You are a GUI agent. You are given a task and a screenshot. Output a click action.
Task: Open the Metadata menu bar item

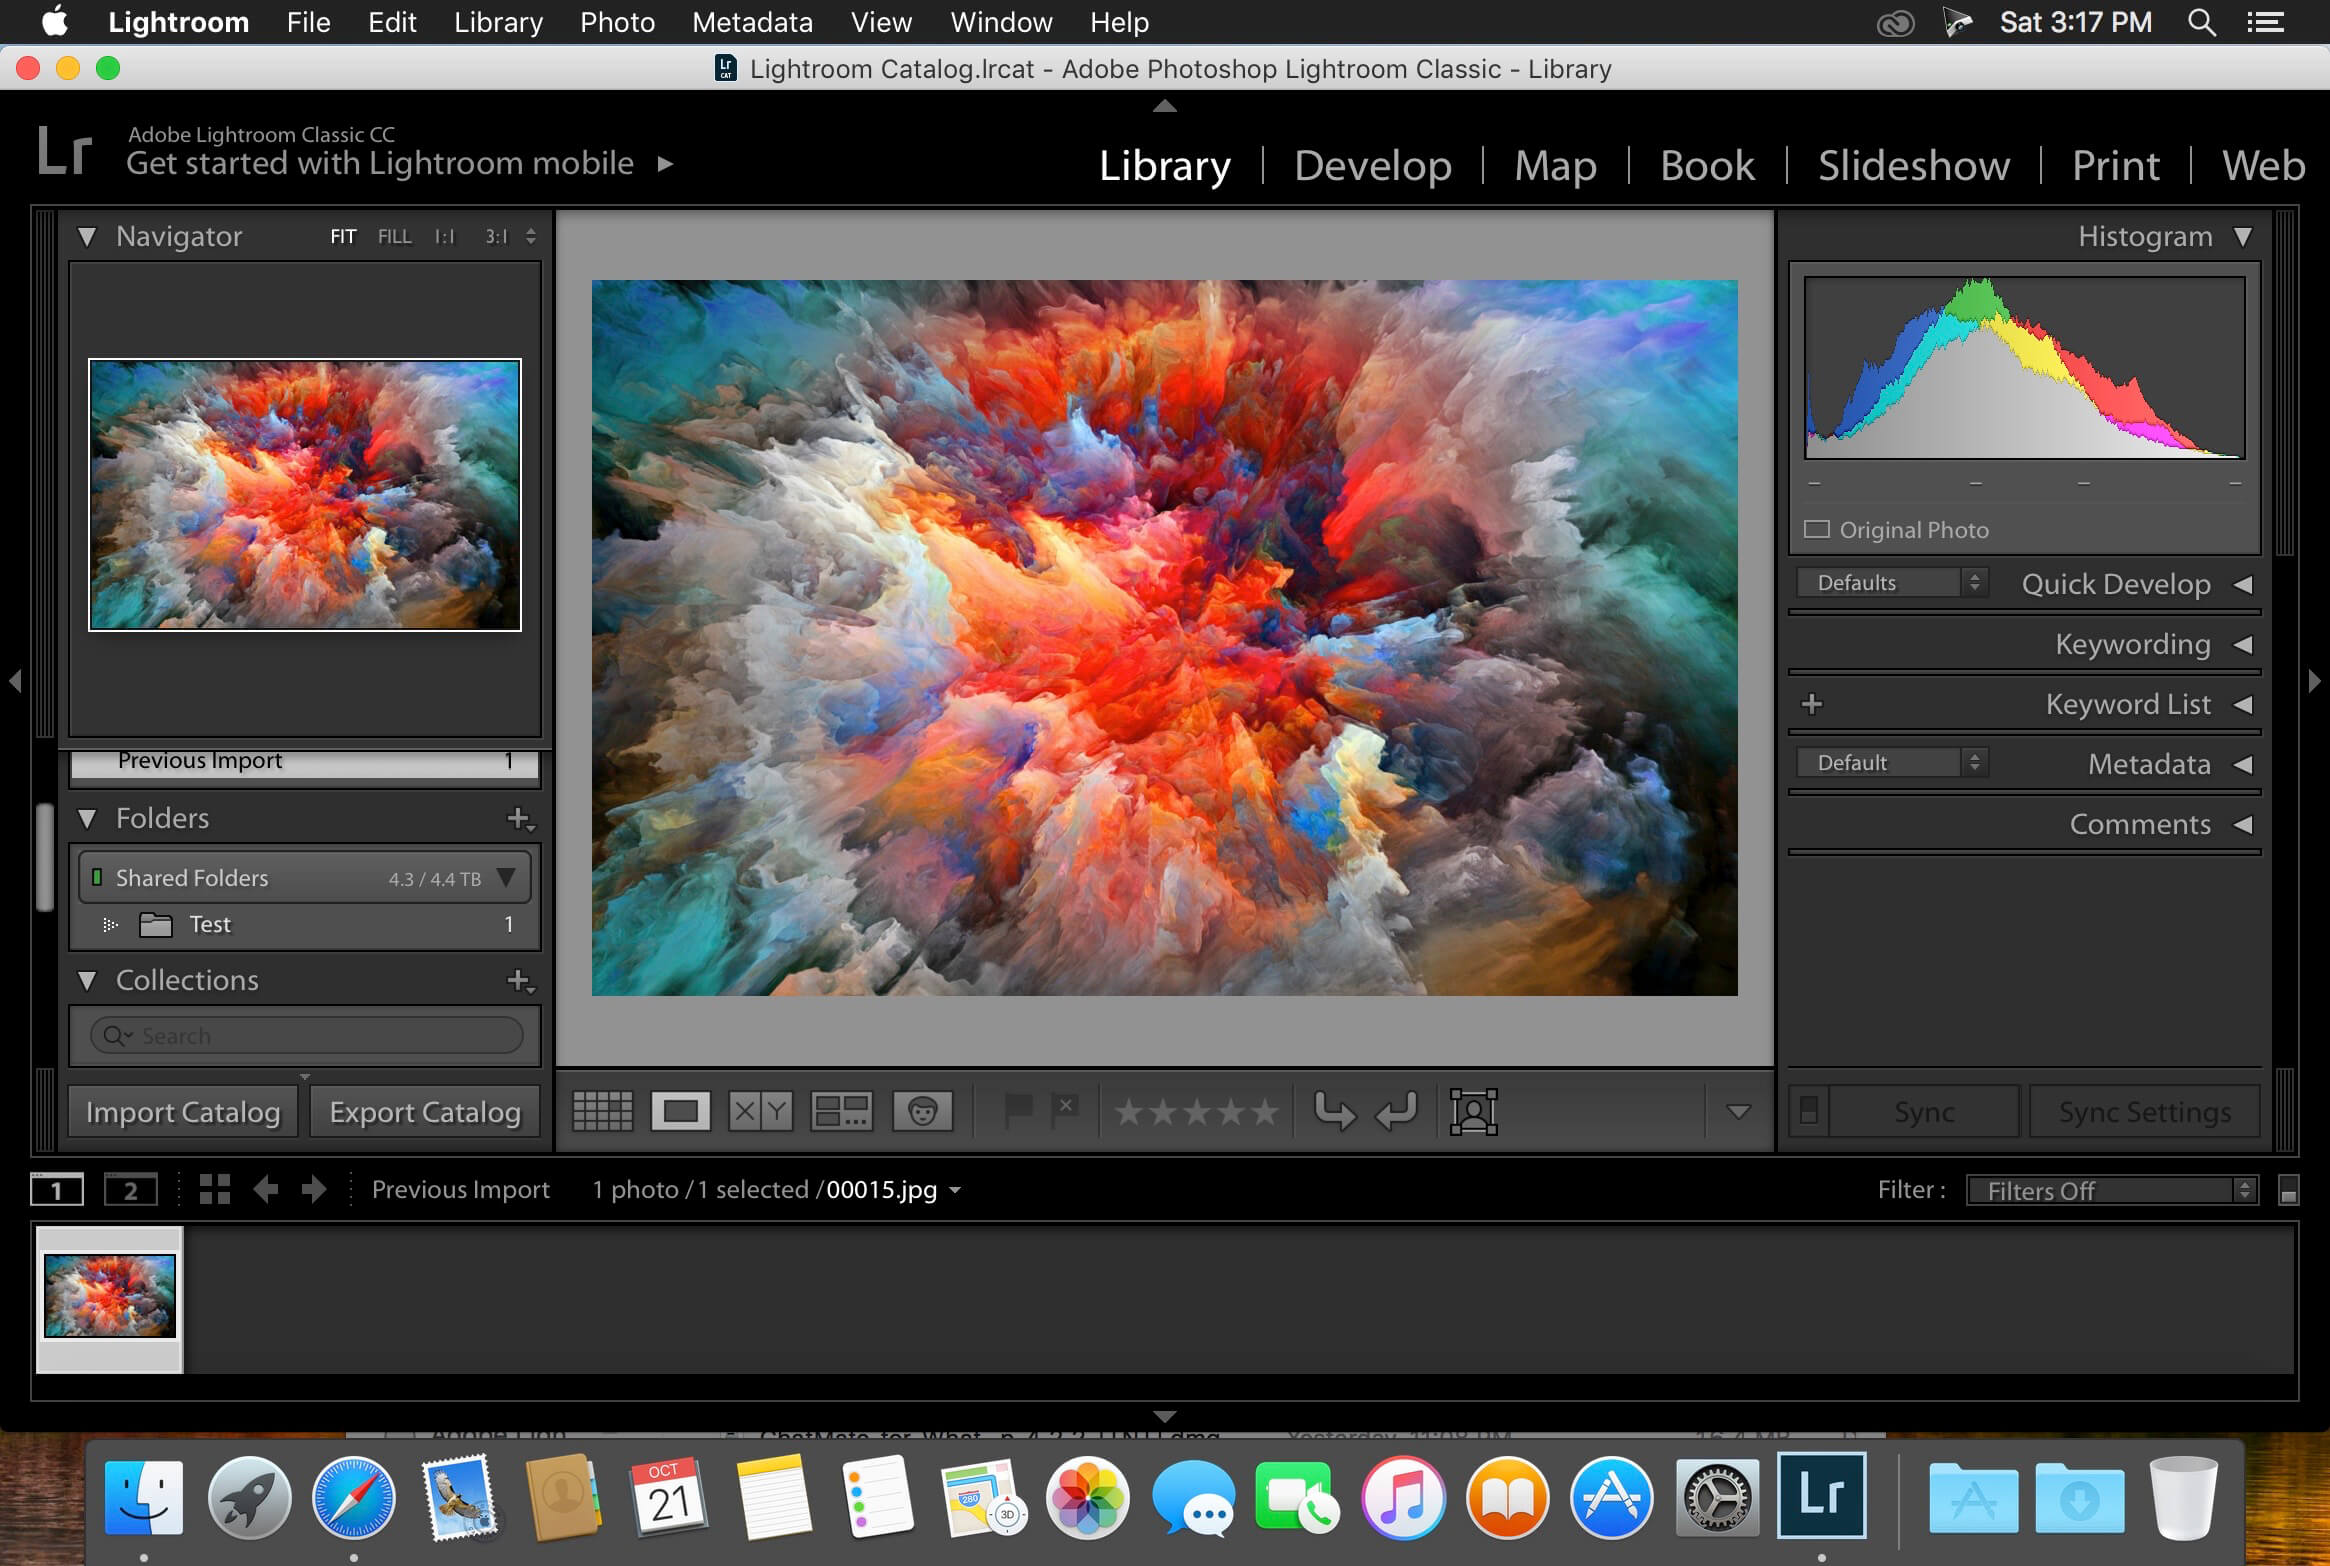pyautogui.click(x=752, y=23)
